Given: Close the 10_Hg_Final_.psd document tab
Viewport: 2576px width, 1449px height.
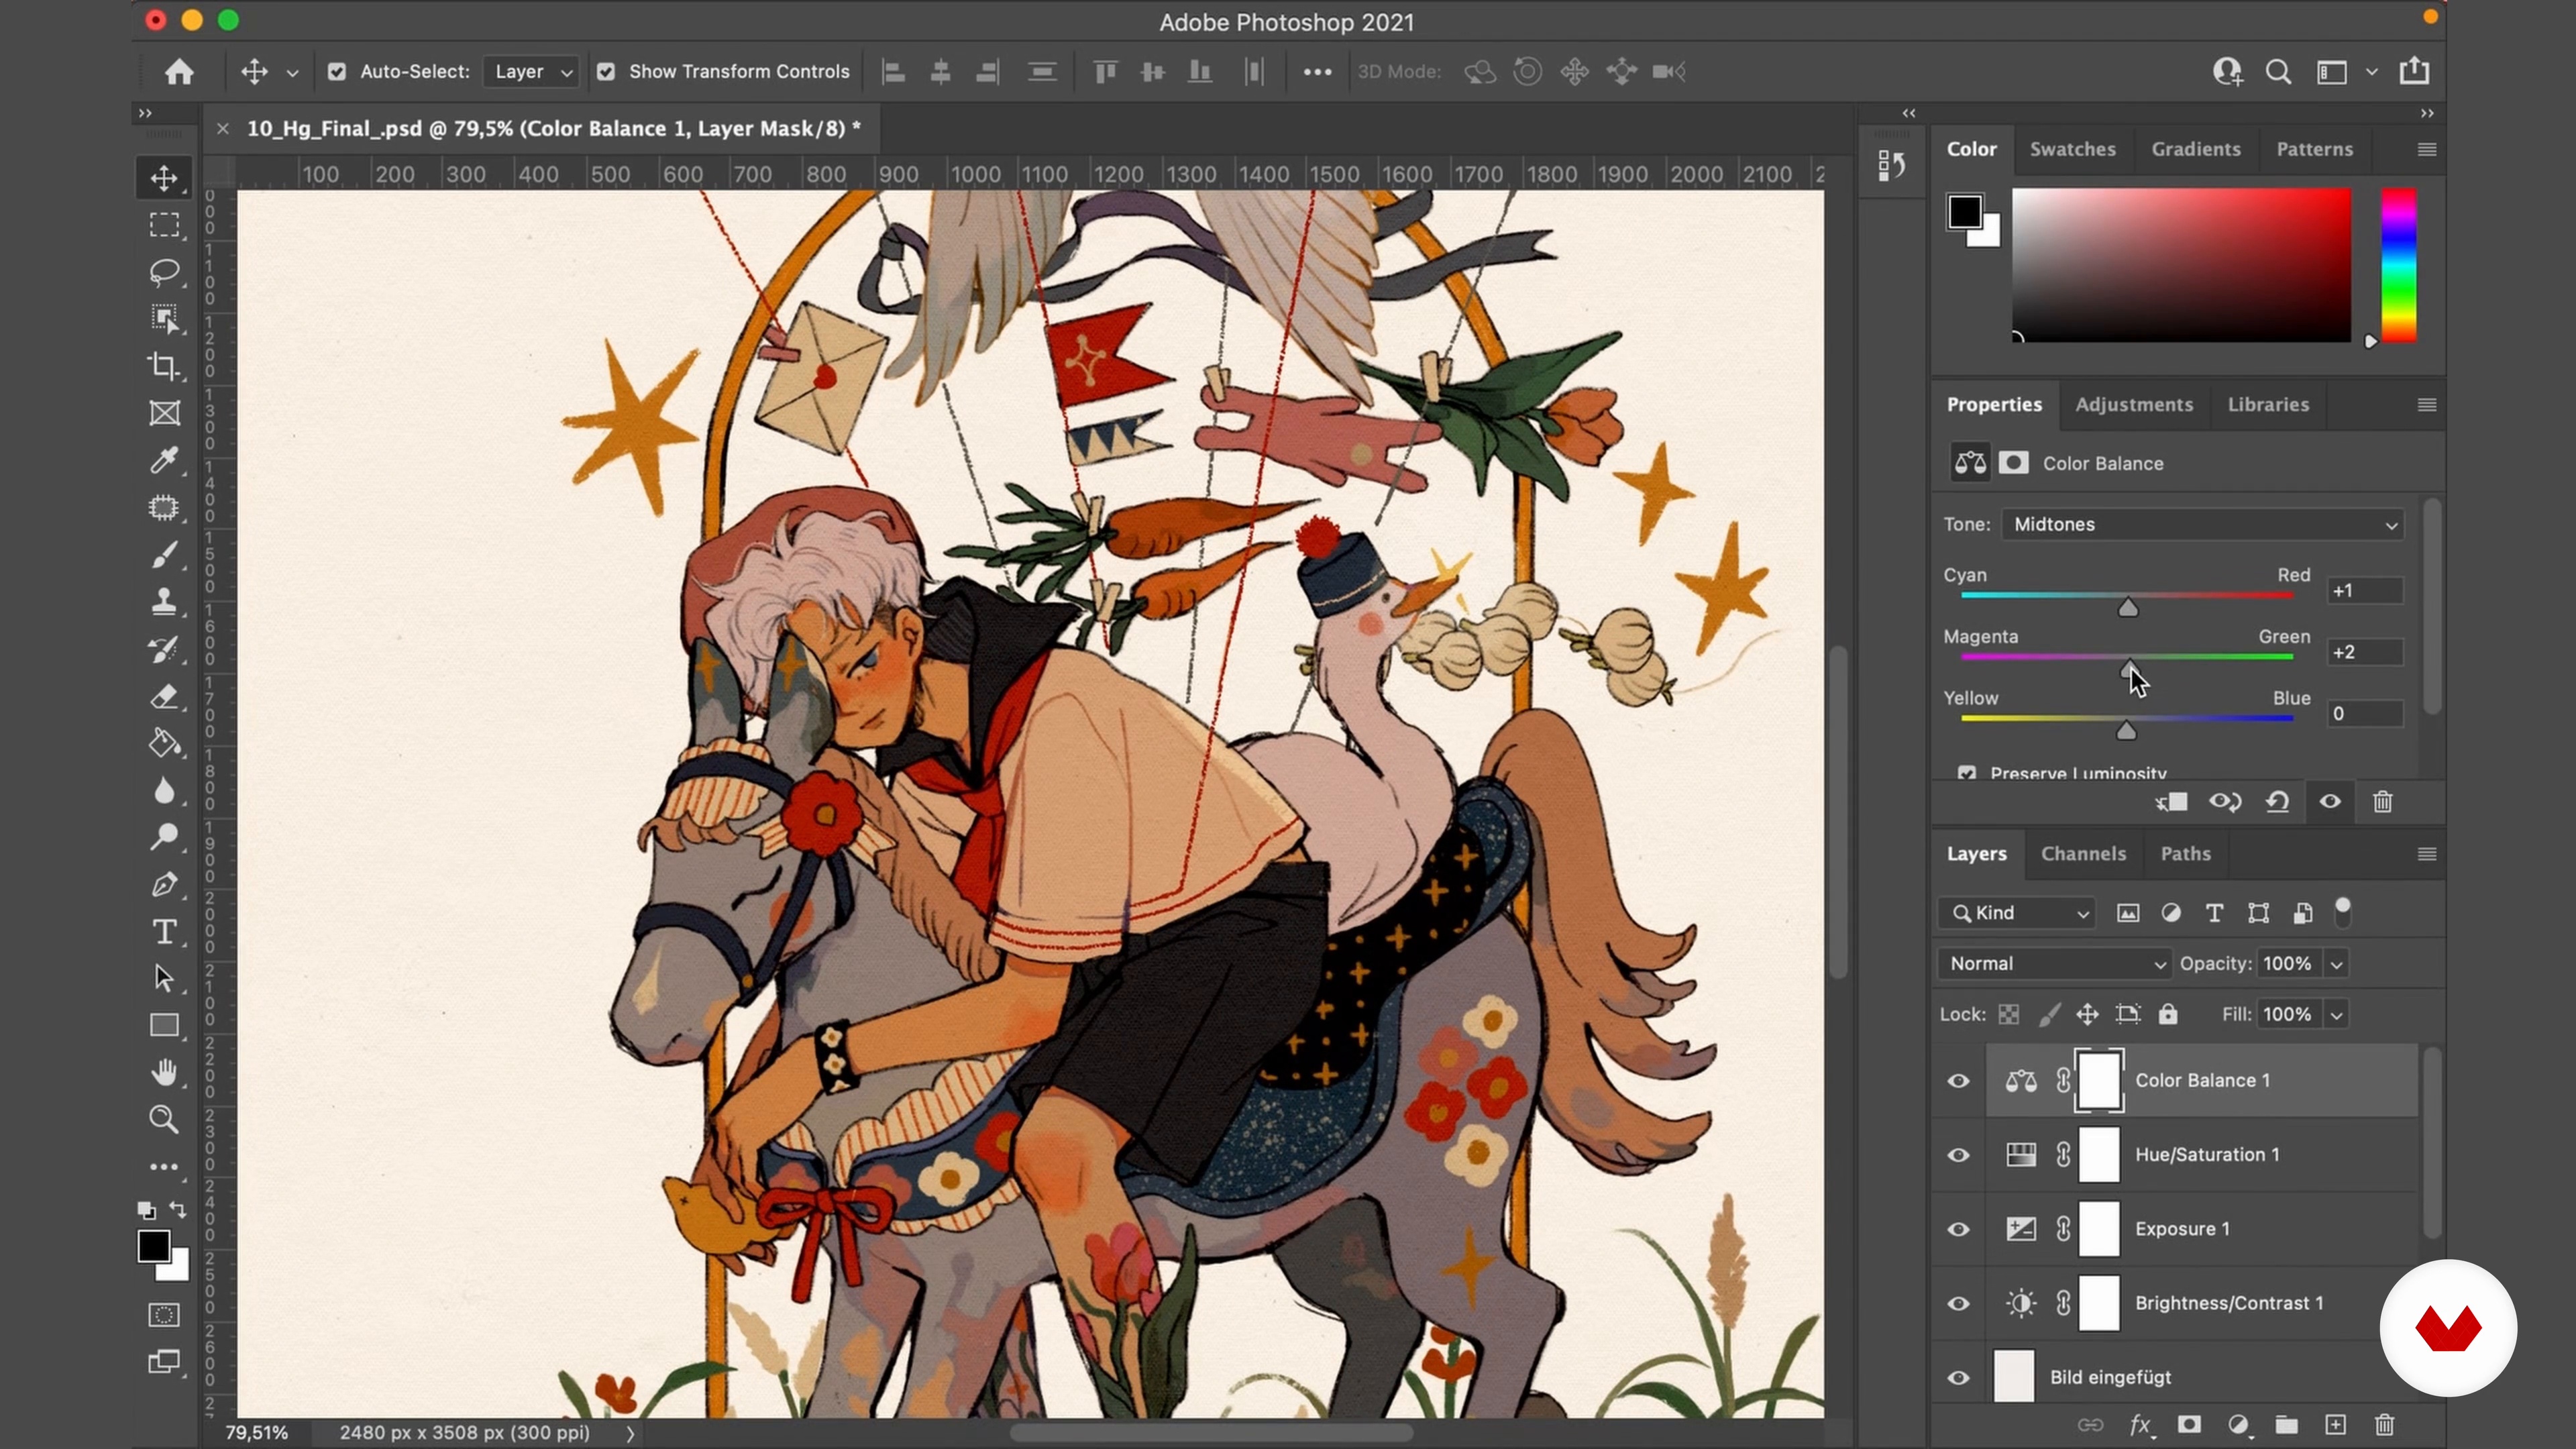Looking at the screenshot, I should 223,128.
